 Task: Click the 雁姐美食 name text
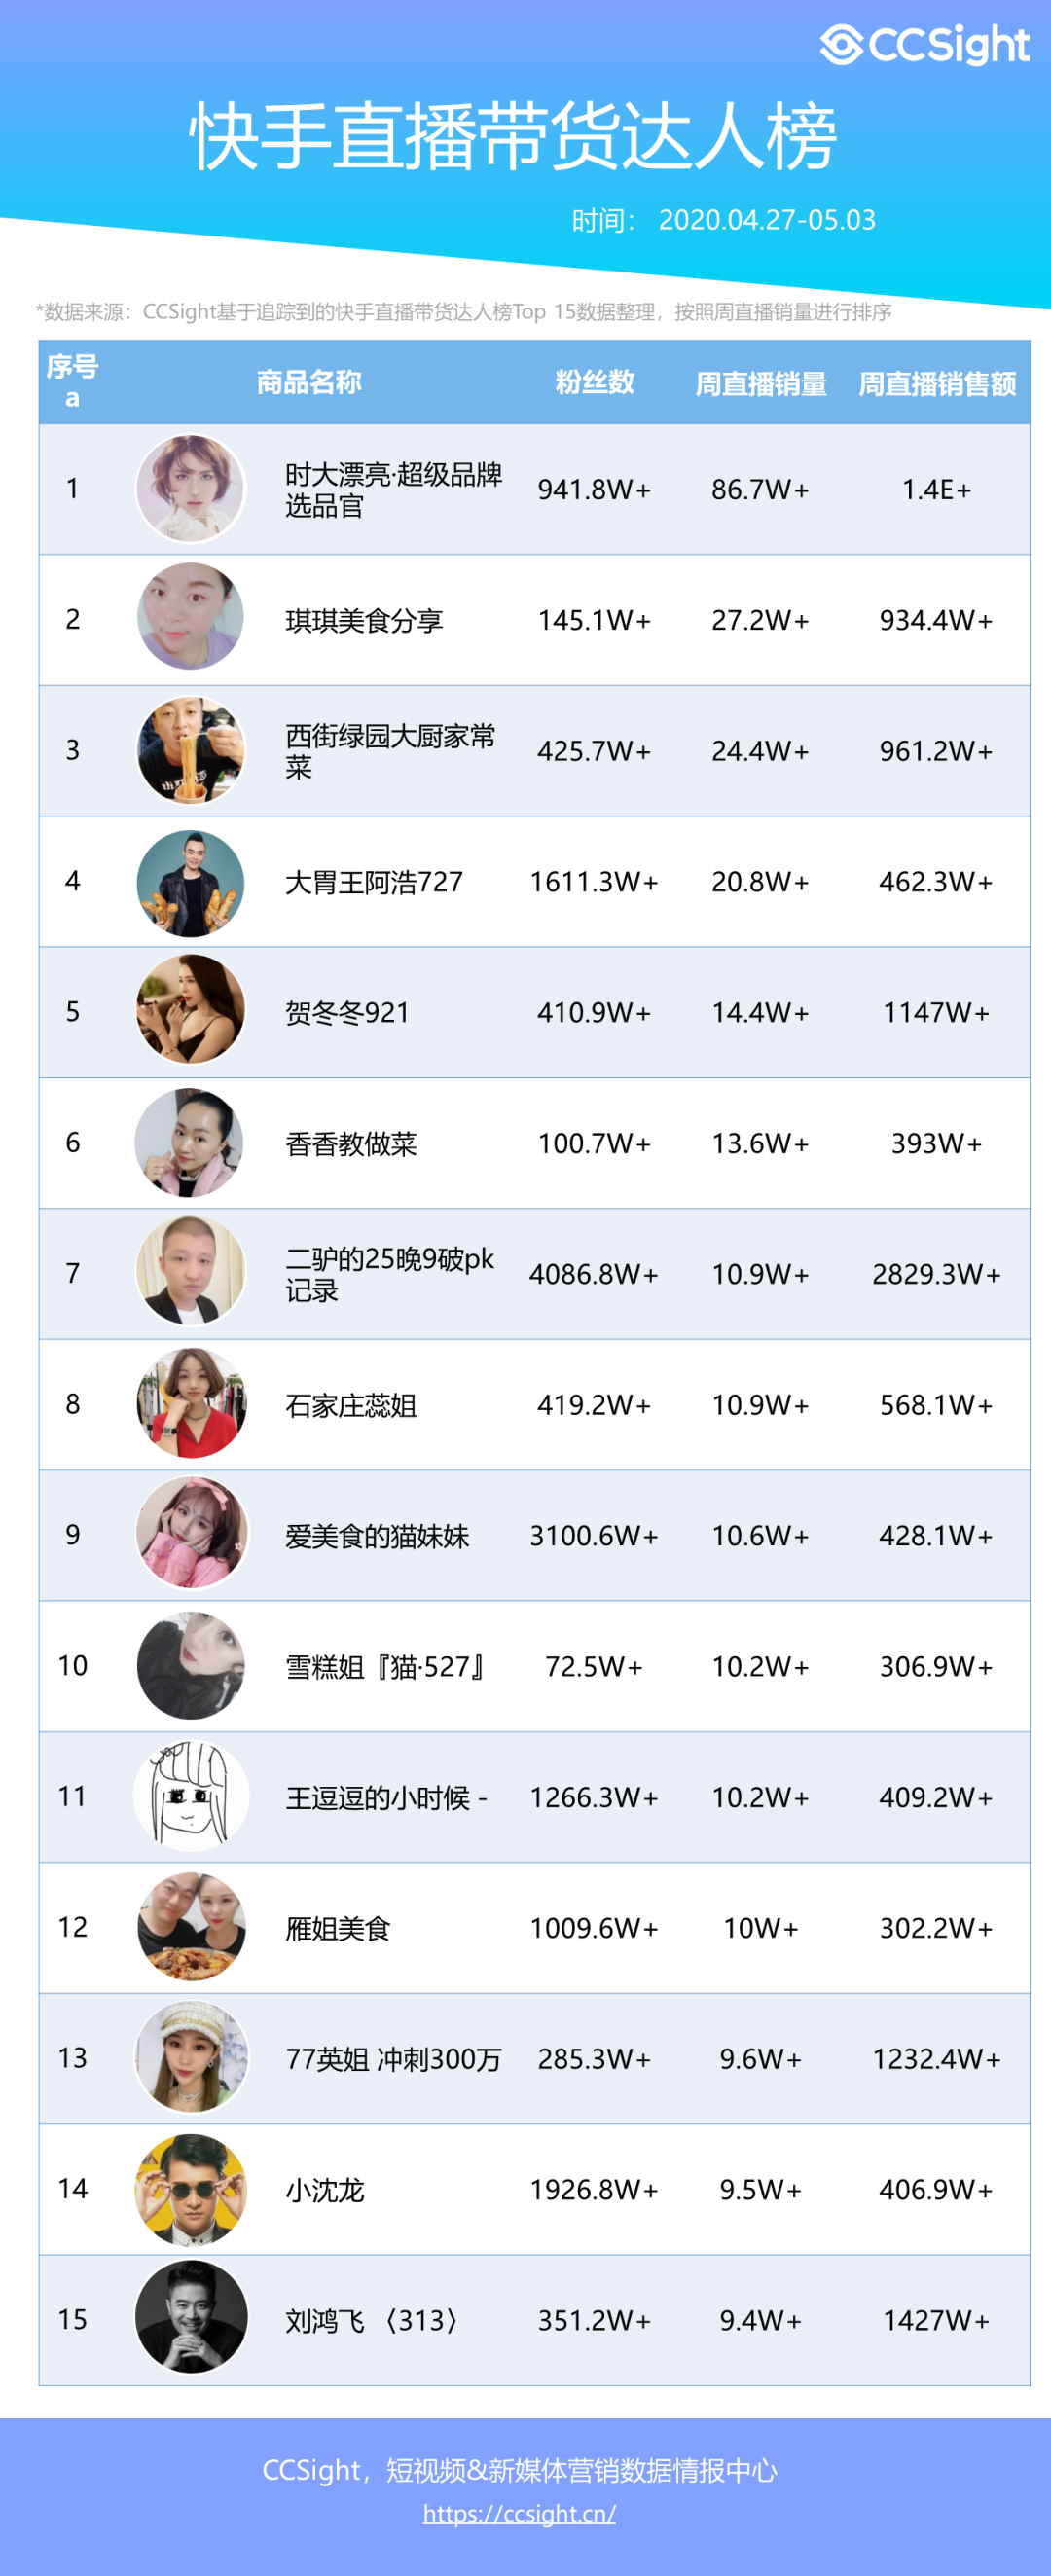tap(338, 1928)
